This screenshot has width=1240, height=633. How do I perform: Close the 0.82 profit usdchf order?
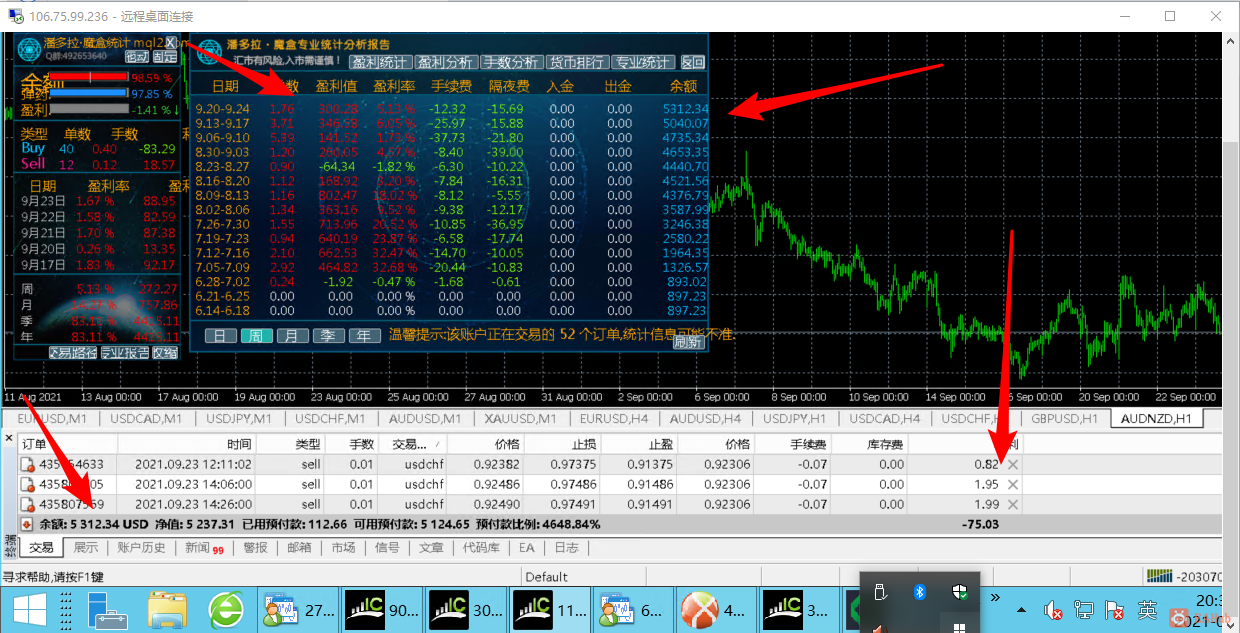tap(1013, 464)
